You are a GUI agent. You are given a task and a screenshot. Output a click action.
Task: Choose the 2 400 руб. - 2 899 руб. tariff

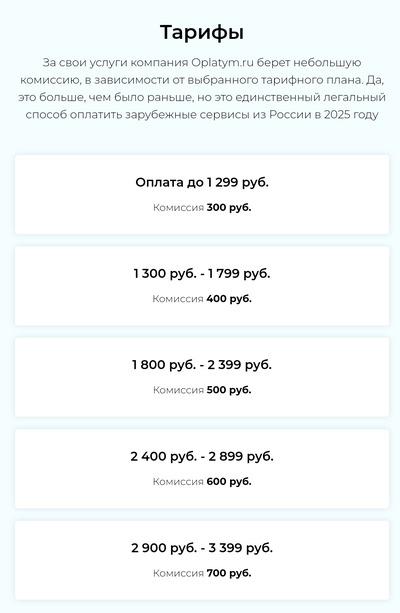tap(202, 469)
